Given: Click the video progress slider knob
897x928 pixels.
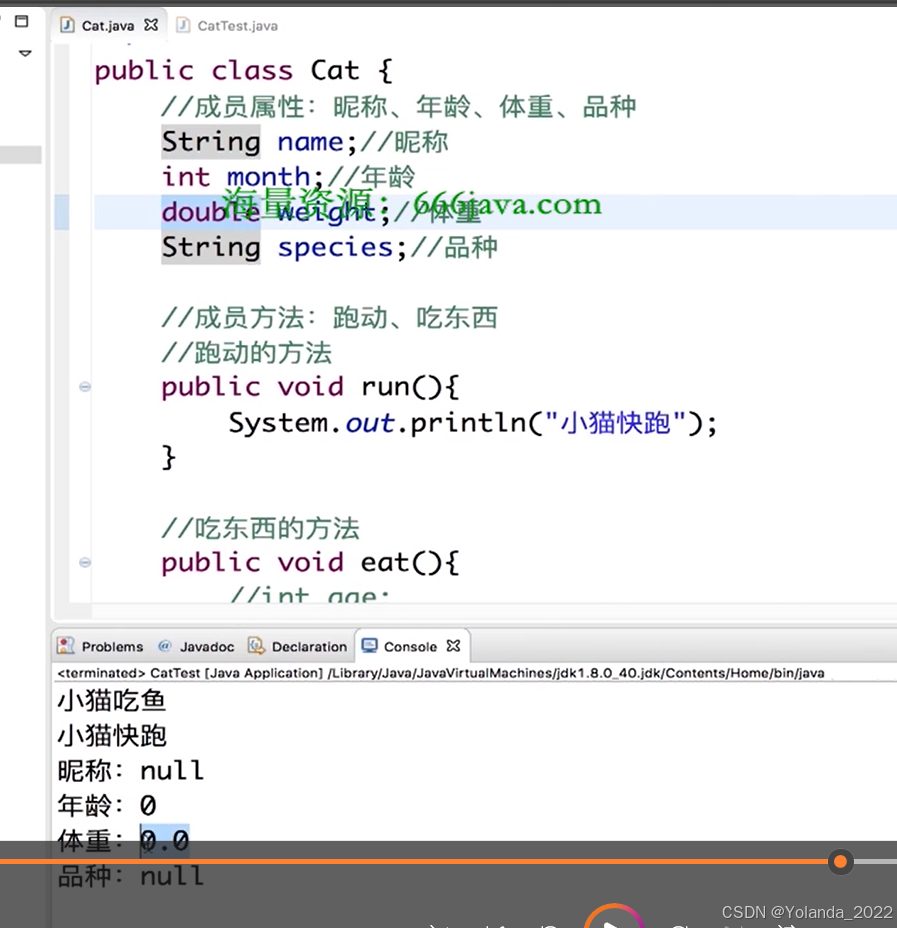Looking at the screenshot, I should pos(840,862).
